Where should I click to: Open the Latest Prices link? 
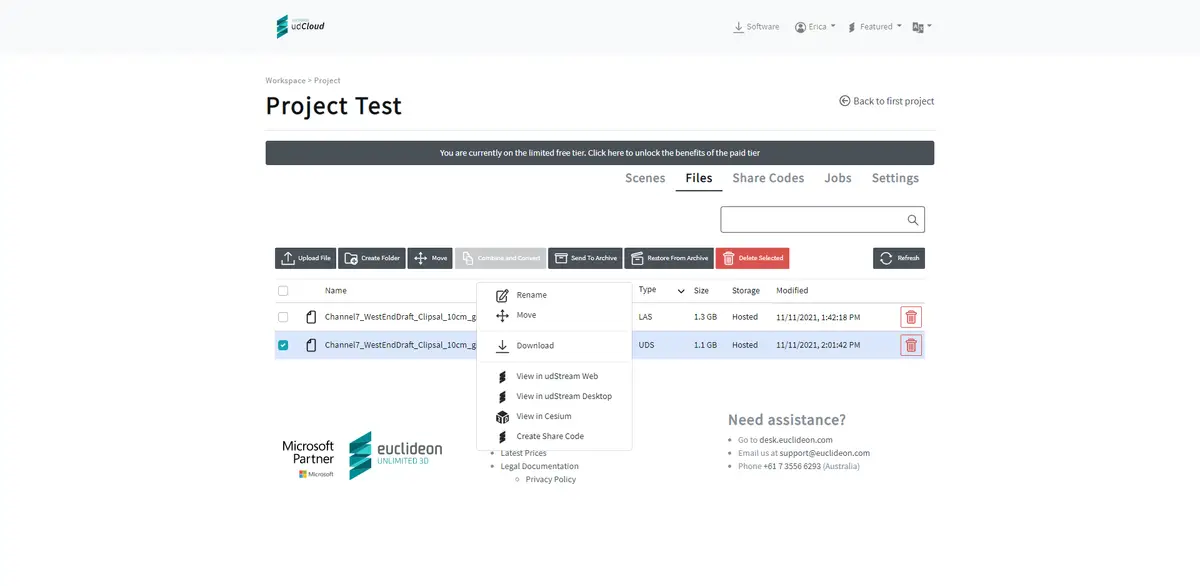523,453
